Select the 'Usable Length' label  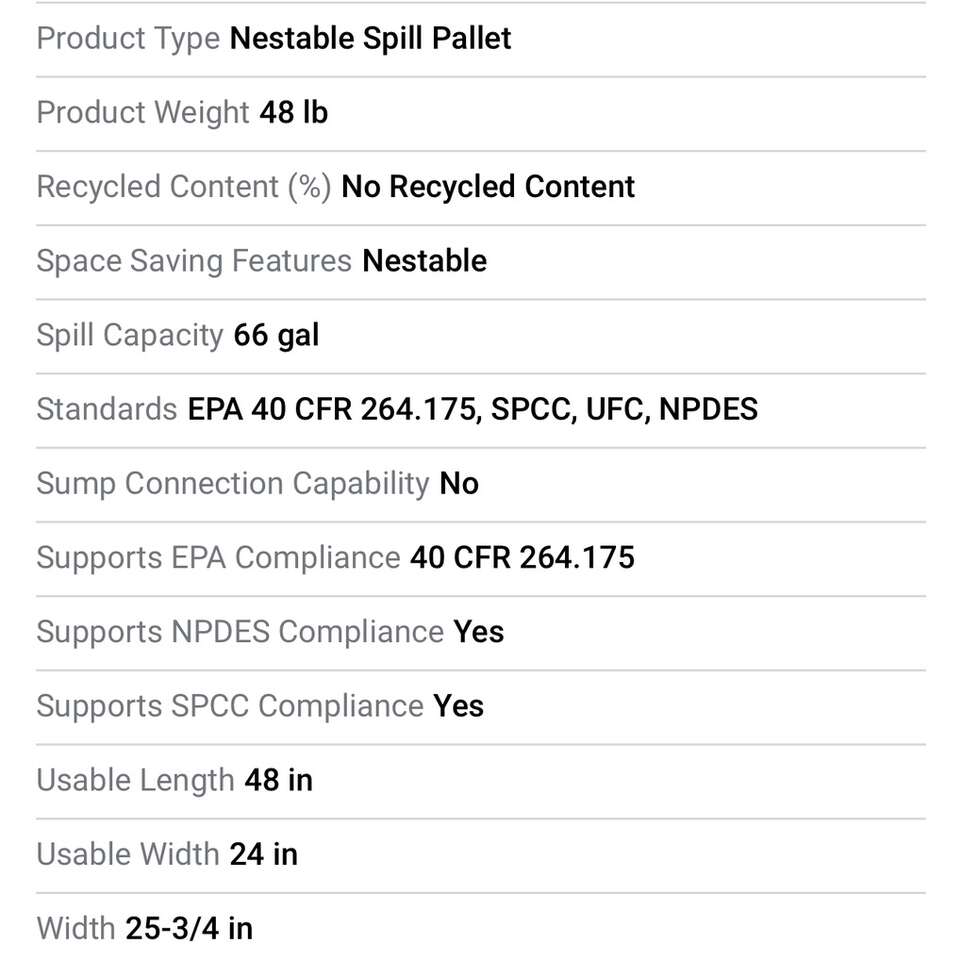pos(135,779)
